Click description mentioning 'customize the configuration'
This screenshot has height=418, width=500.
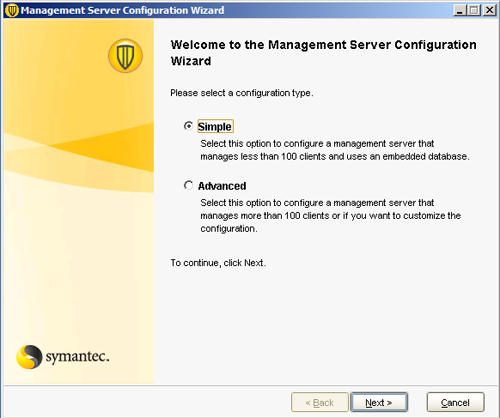(x=330, y=216)
